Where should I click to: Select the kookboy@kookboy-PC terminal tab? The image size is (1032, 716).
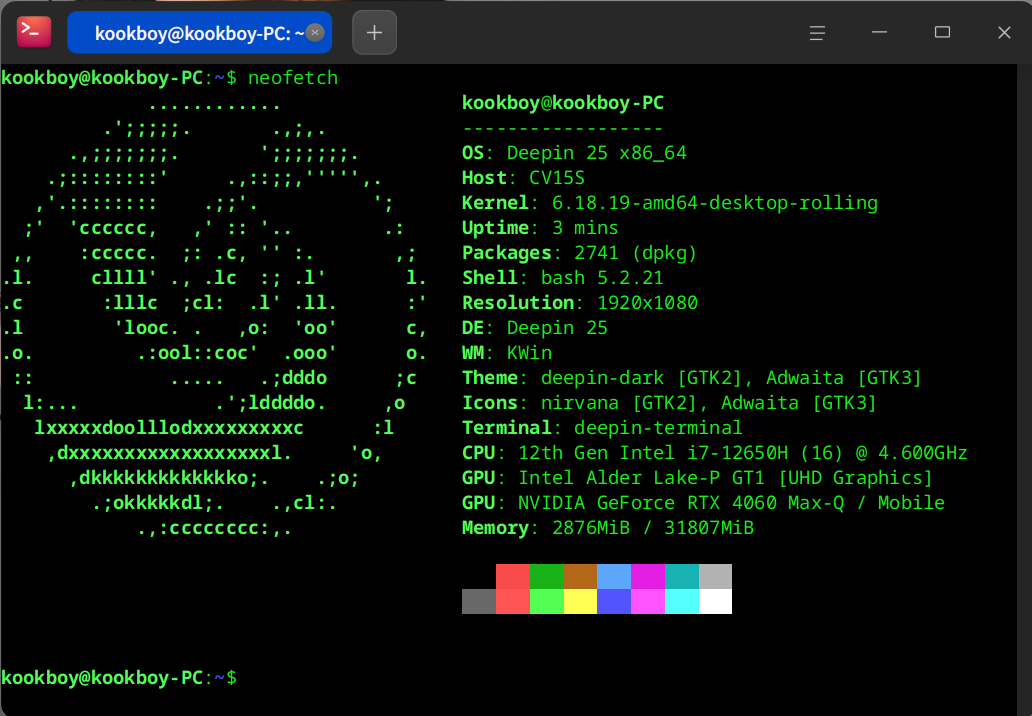[190, 33]
